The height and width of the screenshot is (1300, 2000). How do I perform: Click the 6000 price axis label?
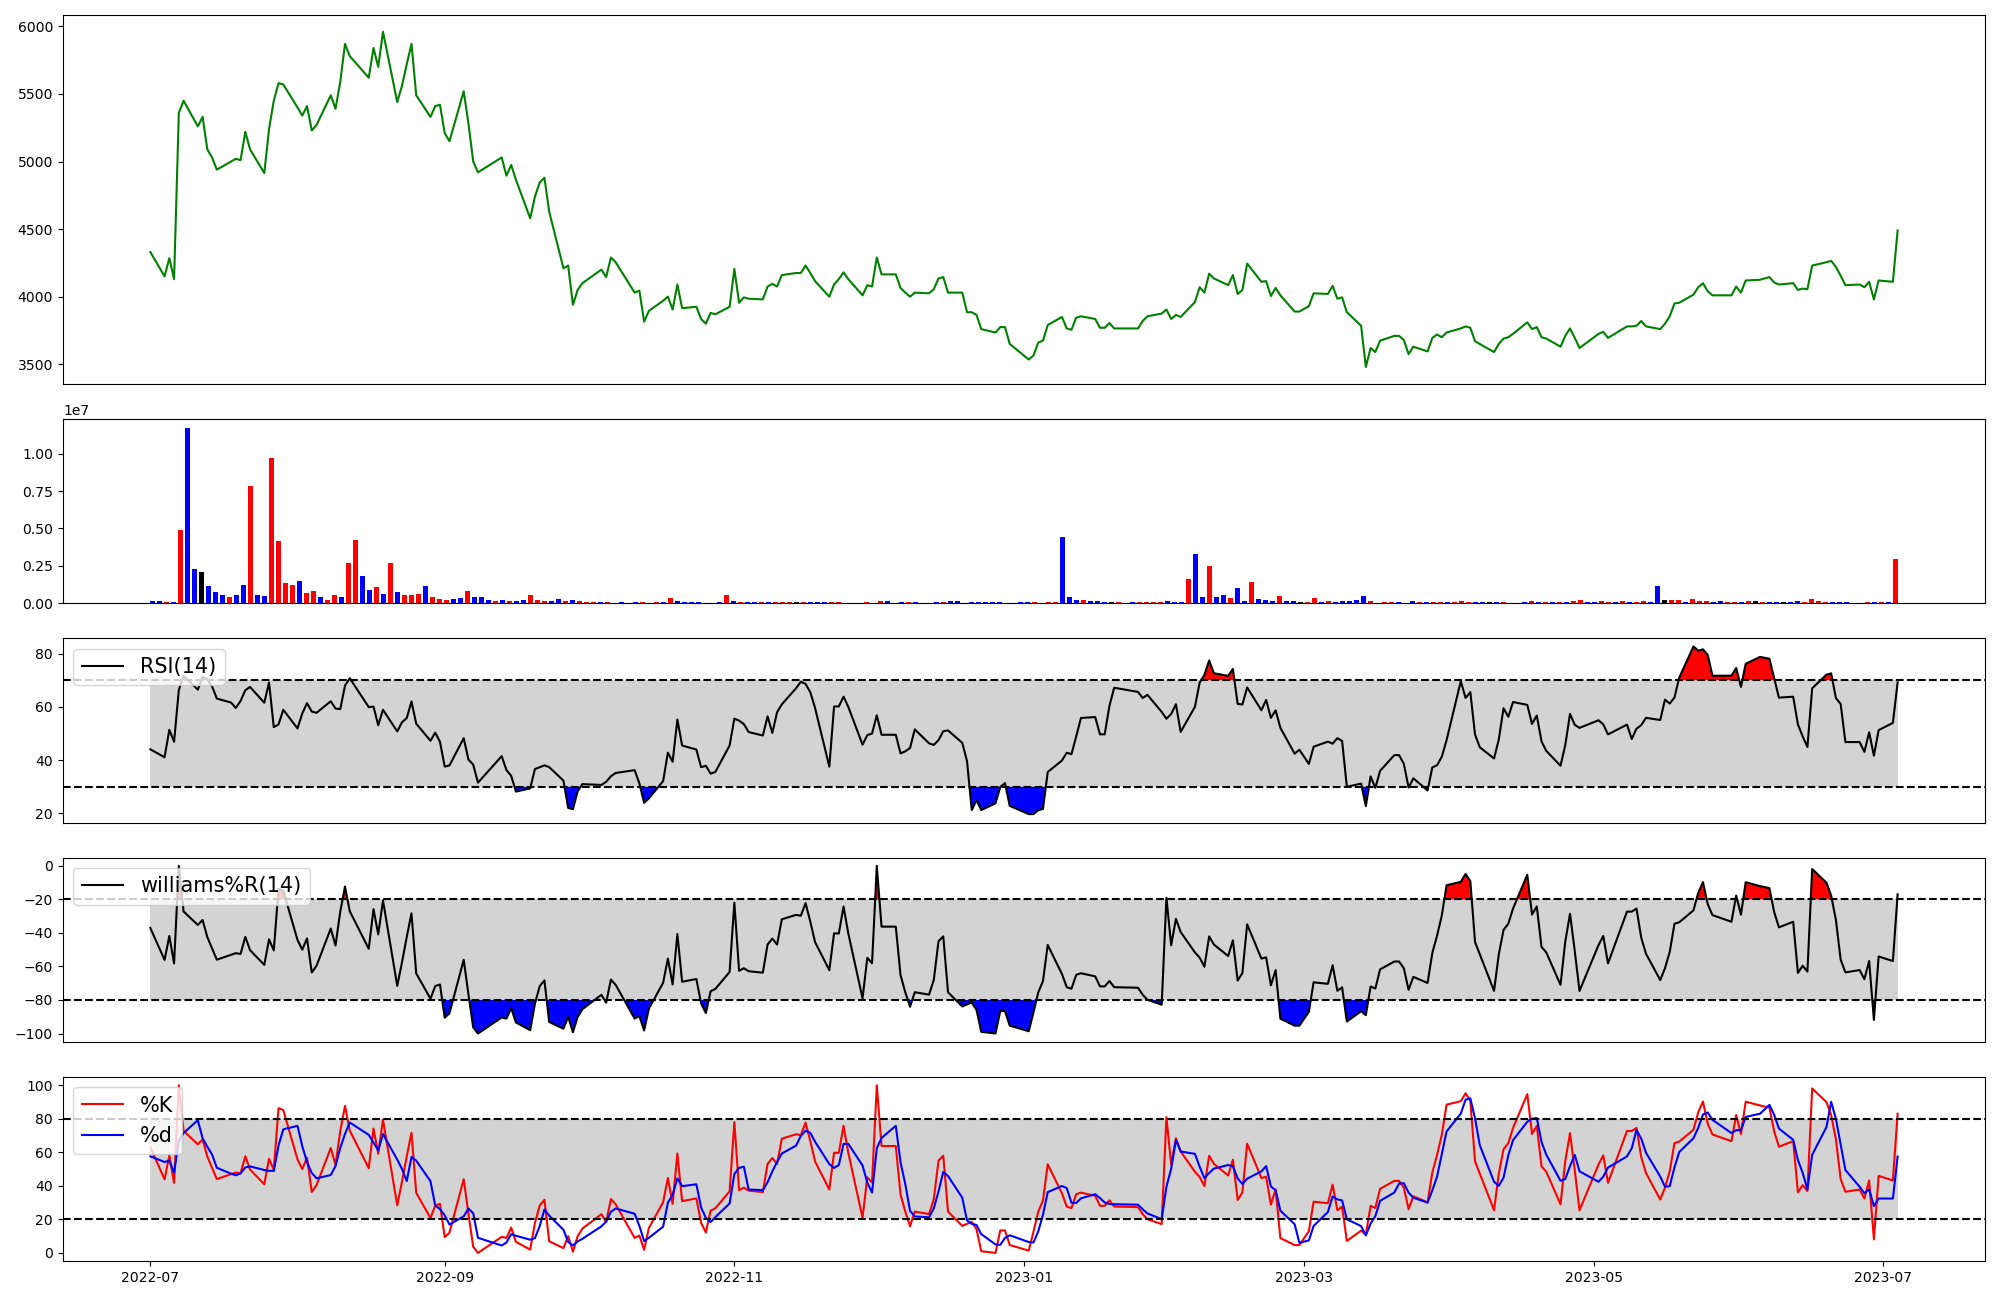tap(35, 27)
